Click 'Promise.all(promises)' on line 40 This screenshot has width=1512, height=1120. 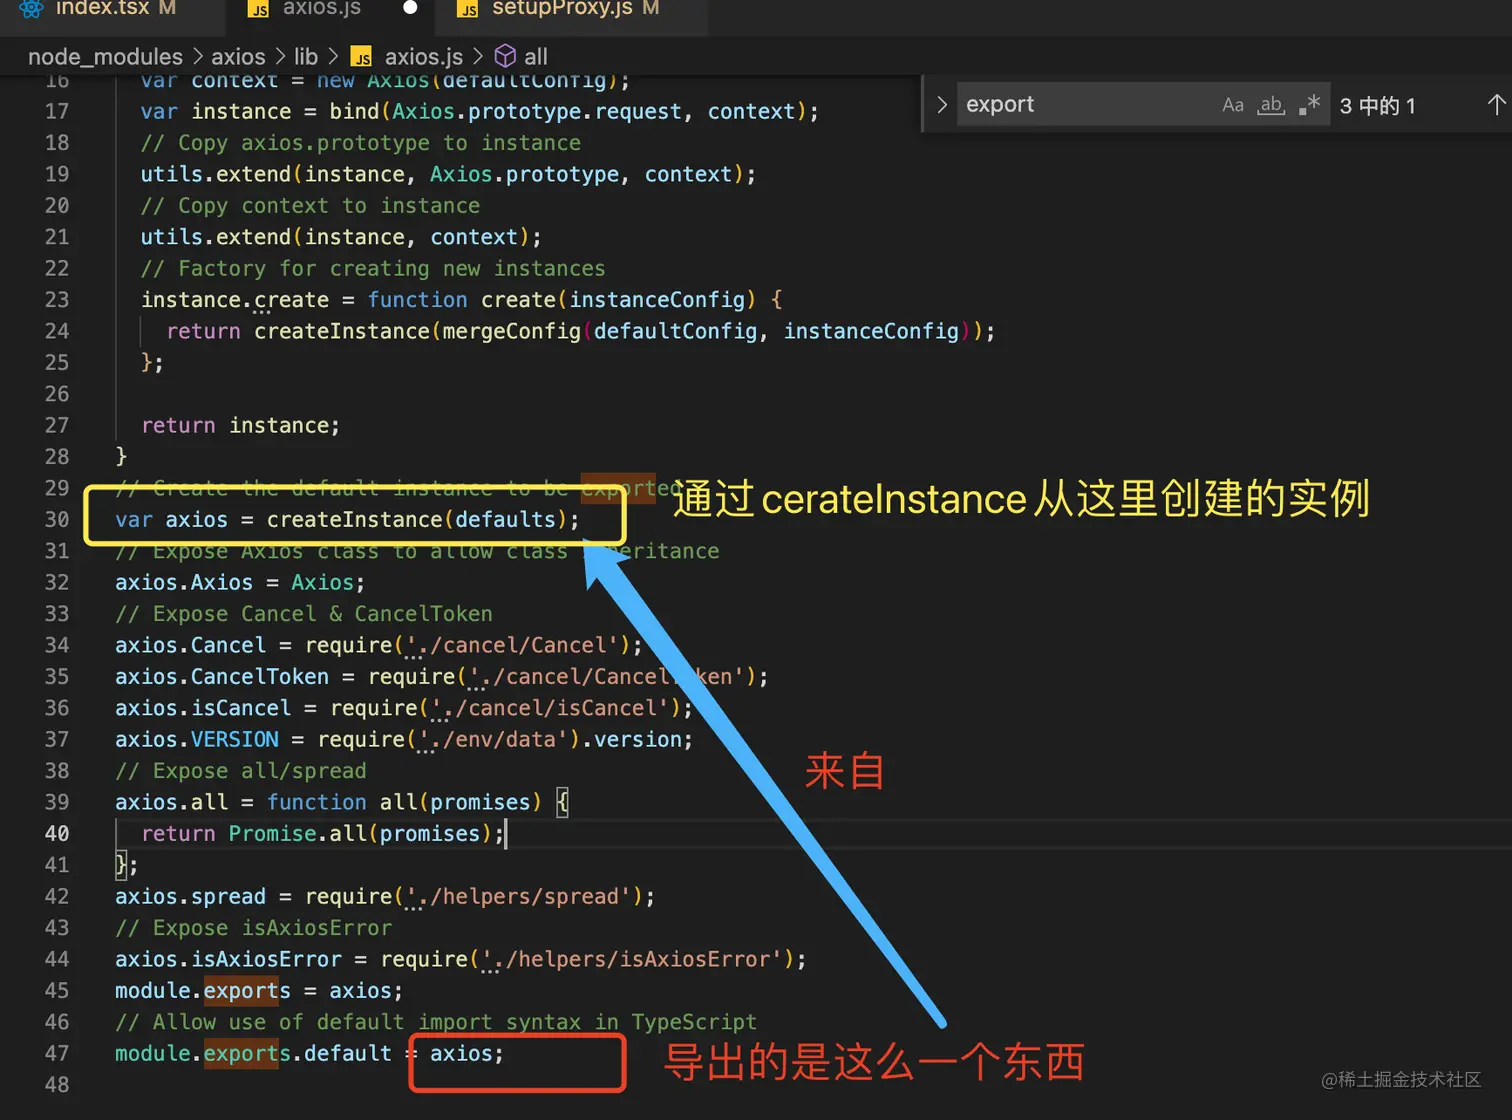(x=360, y=833)
